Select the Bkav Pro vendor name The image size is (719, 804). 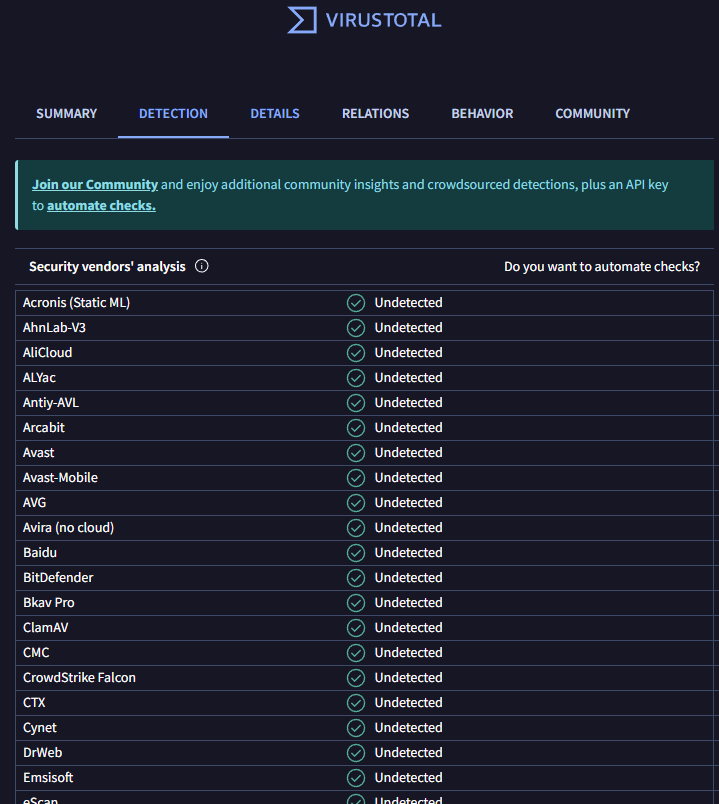[x=49, y=602]
